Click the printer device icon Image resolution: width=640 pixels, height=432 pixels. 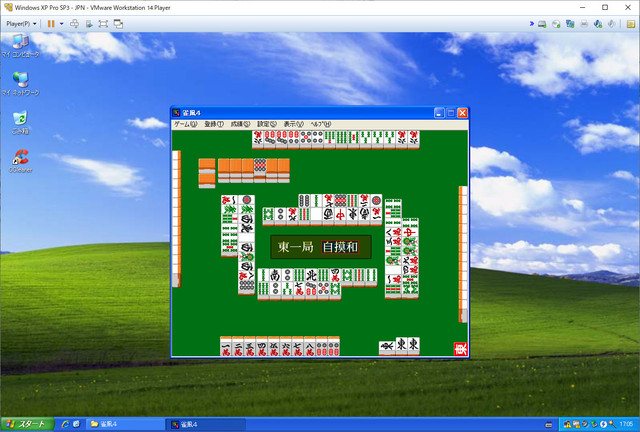(x=584, y=24)
